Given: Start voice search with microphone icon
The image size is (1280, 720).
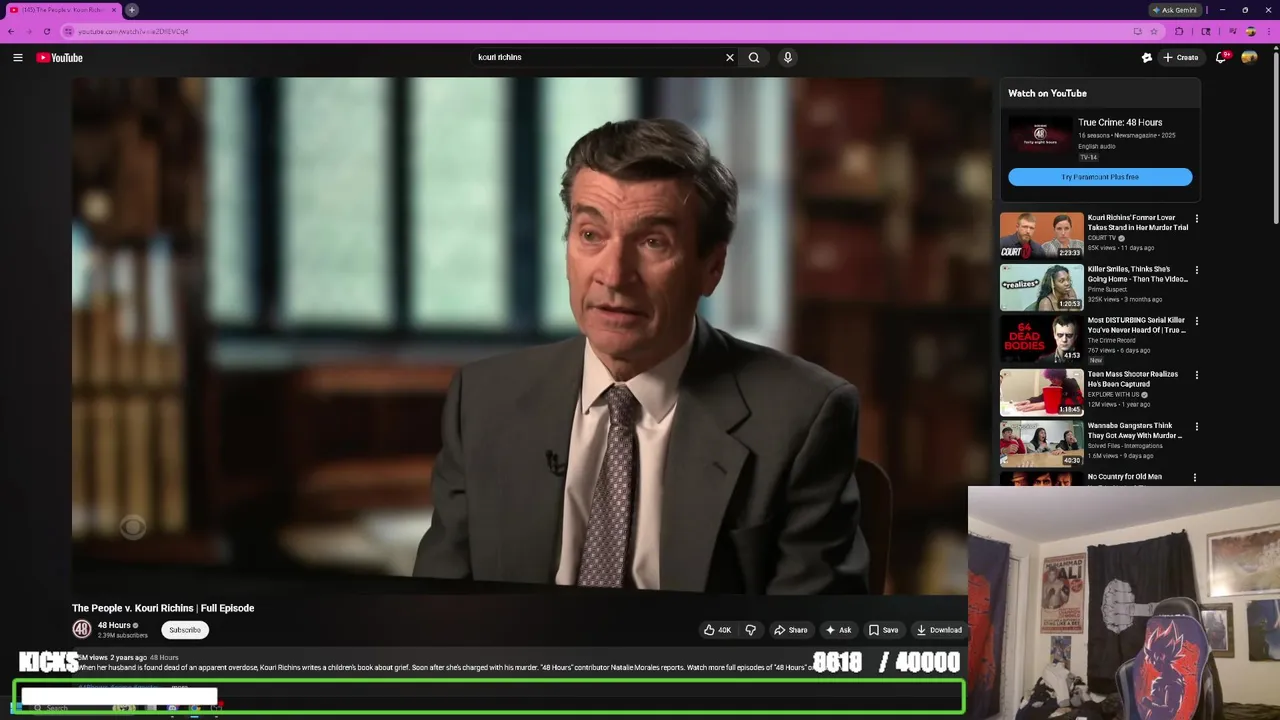Looking at the screenshot, I should [788, 58].
